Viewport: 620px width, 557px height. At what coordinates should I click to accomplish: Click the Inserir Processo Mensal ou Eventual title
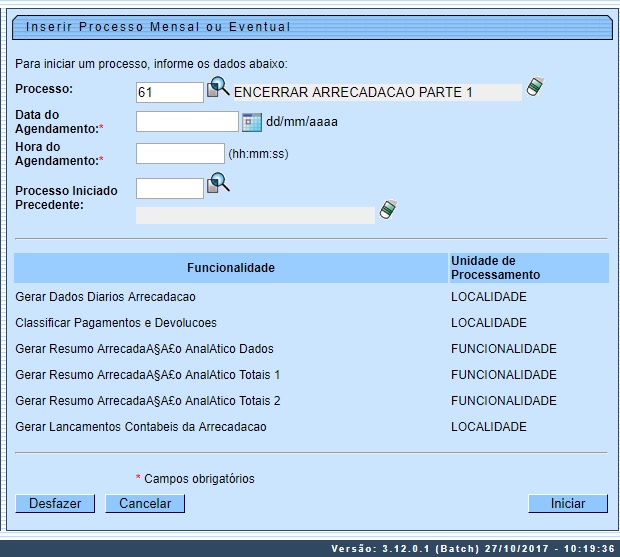point(158,27)
